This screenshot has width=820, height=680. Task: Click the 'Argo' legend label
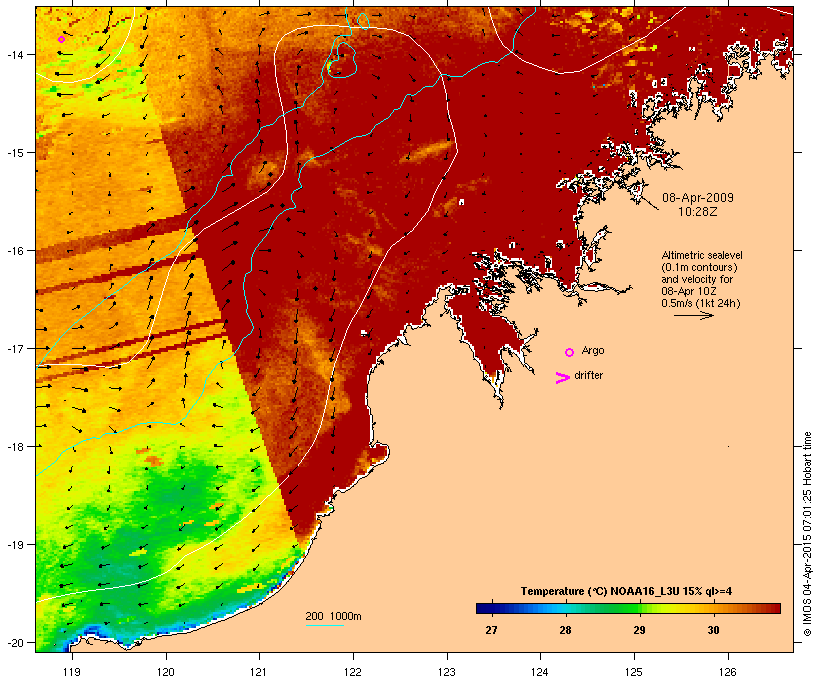pos(593,351)
